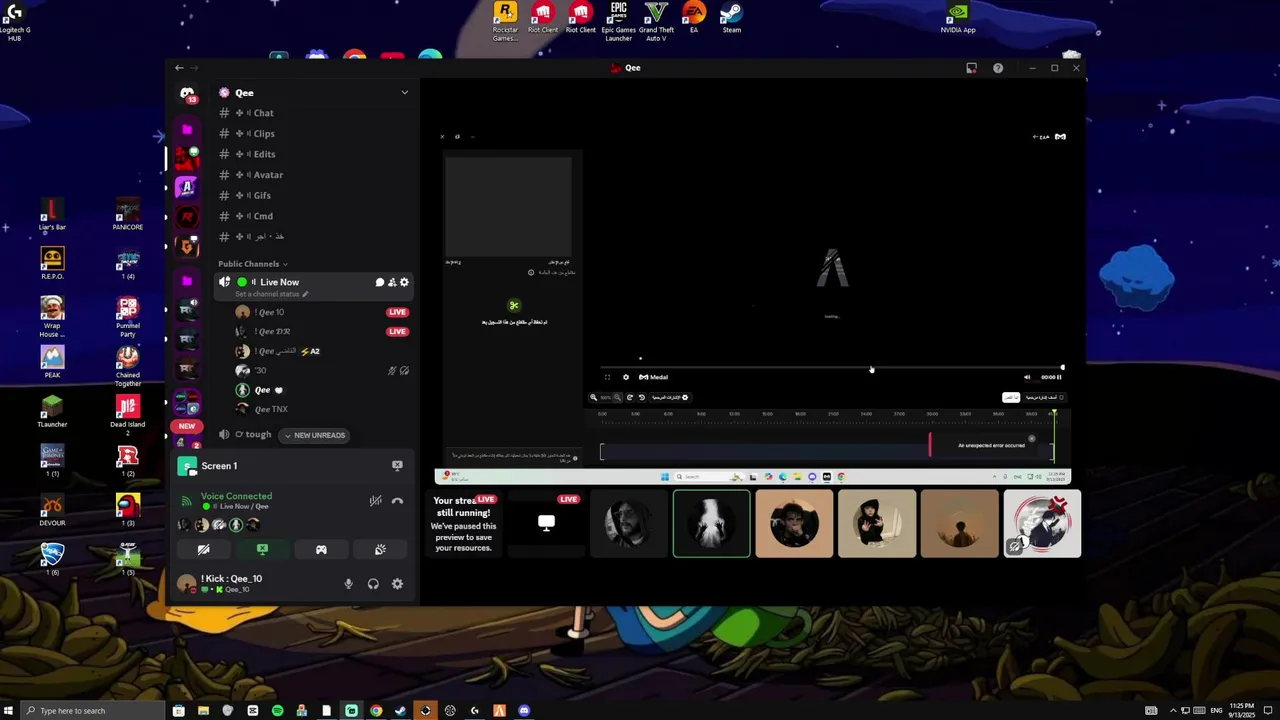Open Logitech G HUB desktop icon

click(x=14, y=22)
